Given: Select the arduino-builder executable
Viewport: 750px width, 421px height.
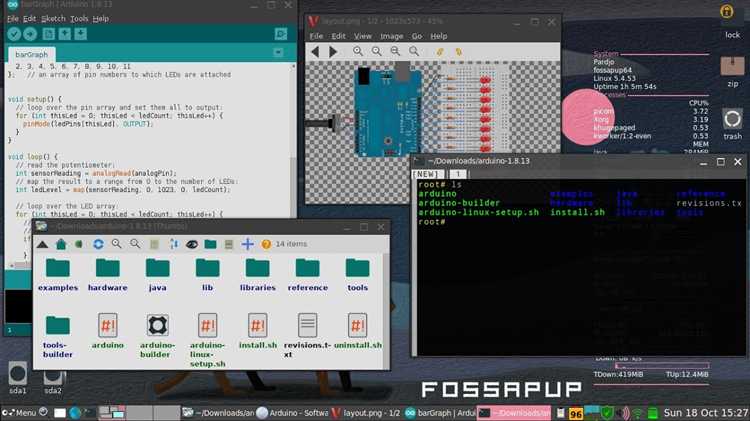Looking at the screenshot, I should coord(157,336).
